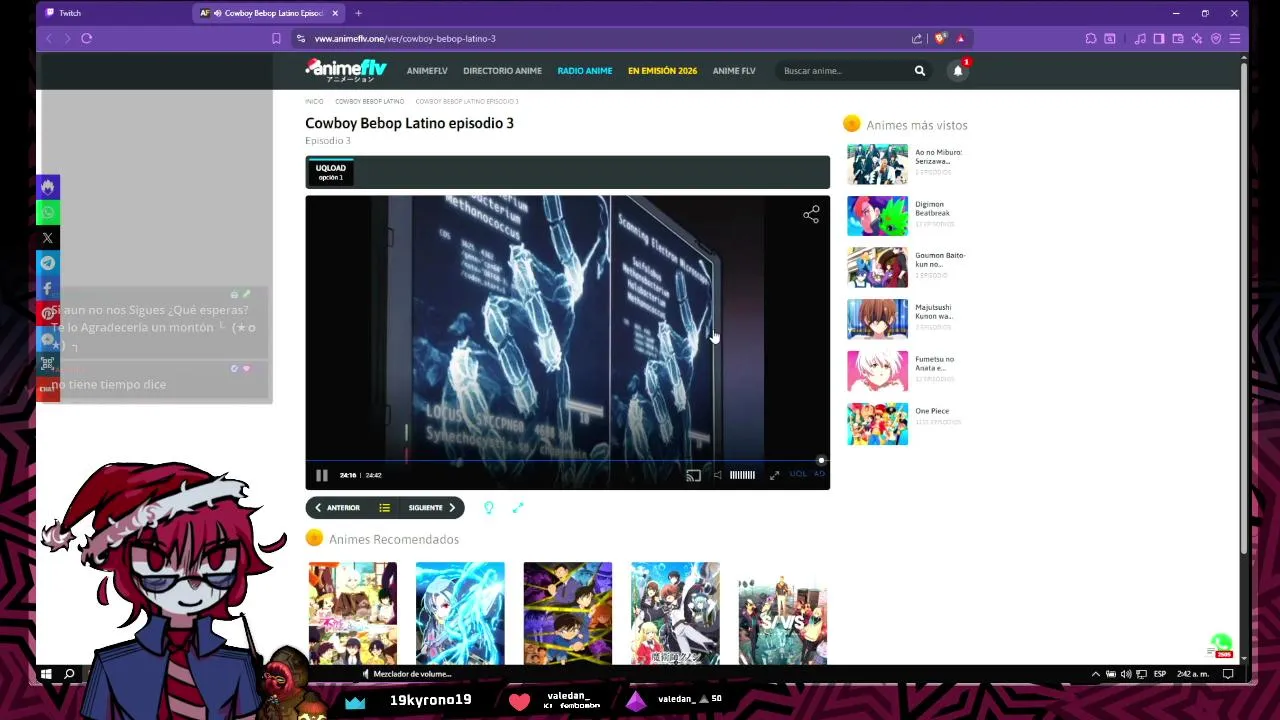The image size is (1280, 720).
Task: Follow the COWBOY BEBOP LATINO breadcrumb
Action: 369,102
